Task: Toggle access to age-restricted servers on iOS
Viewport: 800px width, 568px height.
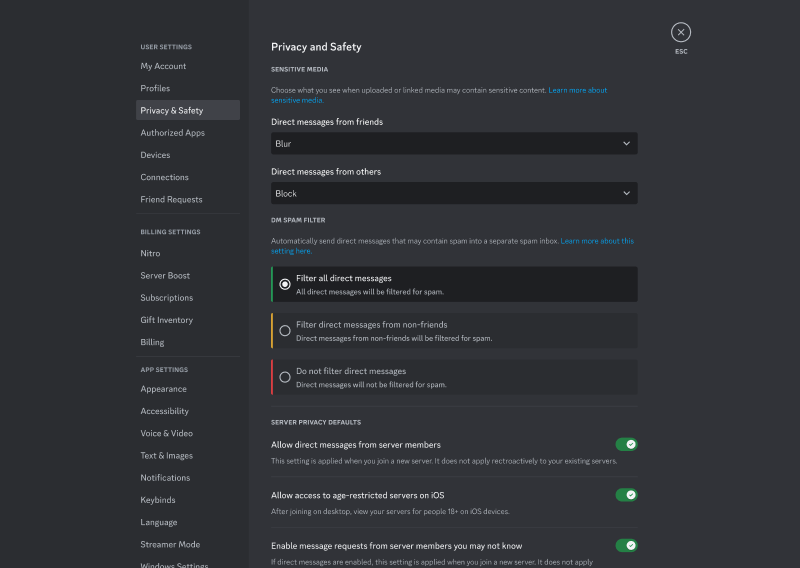Action: coord(626,495)
